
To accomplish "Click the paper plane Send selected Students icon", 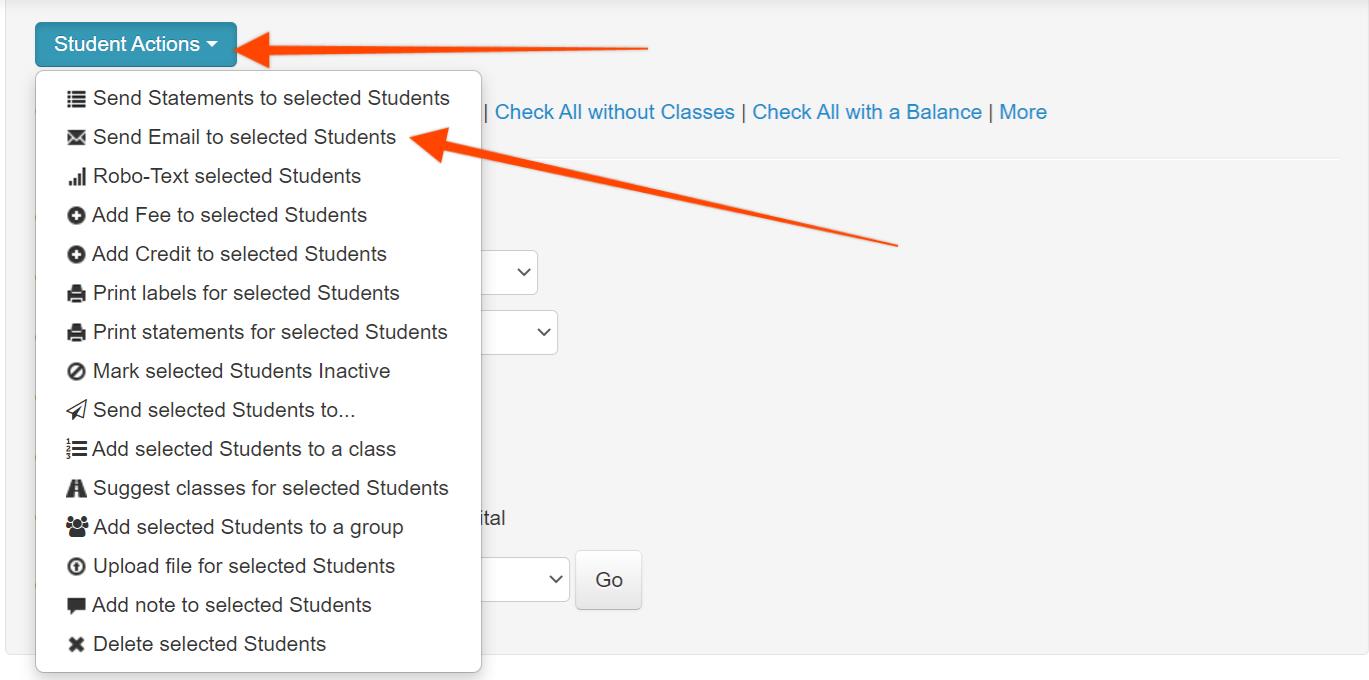I will tap(76, 411).
